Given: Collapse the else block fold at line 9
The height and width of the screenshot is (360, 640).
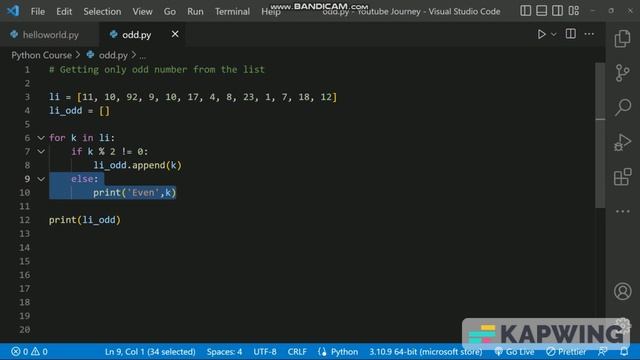Looking at the screenshot, I should coord(41,179).
